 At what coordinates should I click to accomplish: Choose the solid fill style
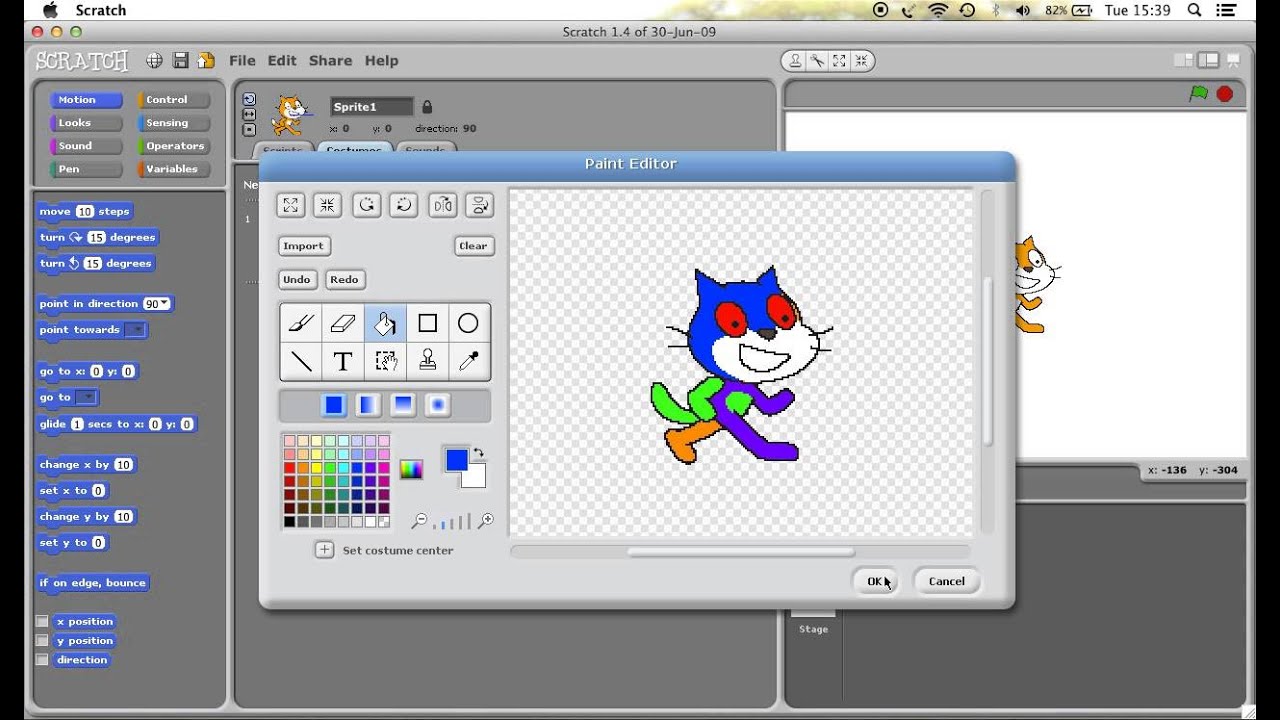click(334, 405)
